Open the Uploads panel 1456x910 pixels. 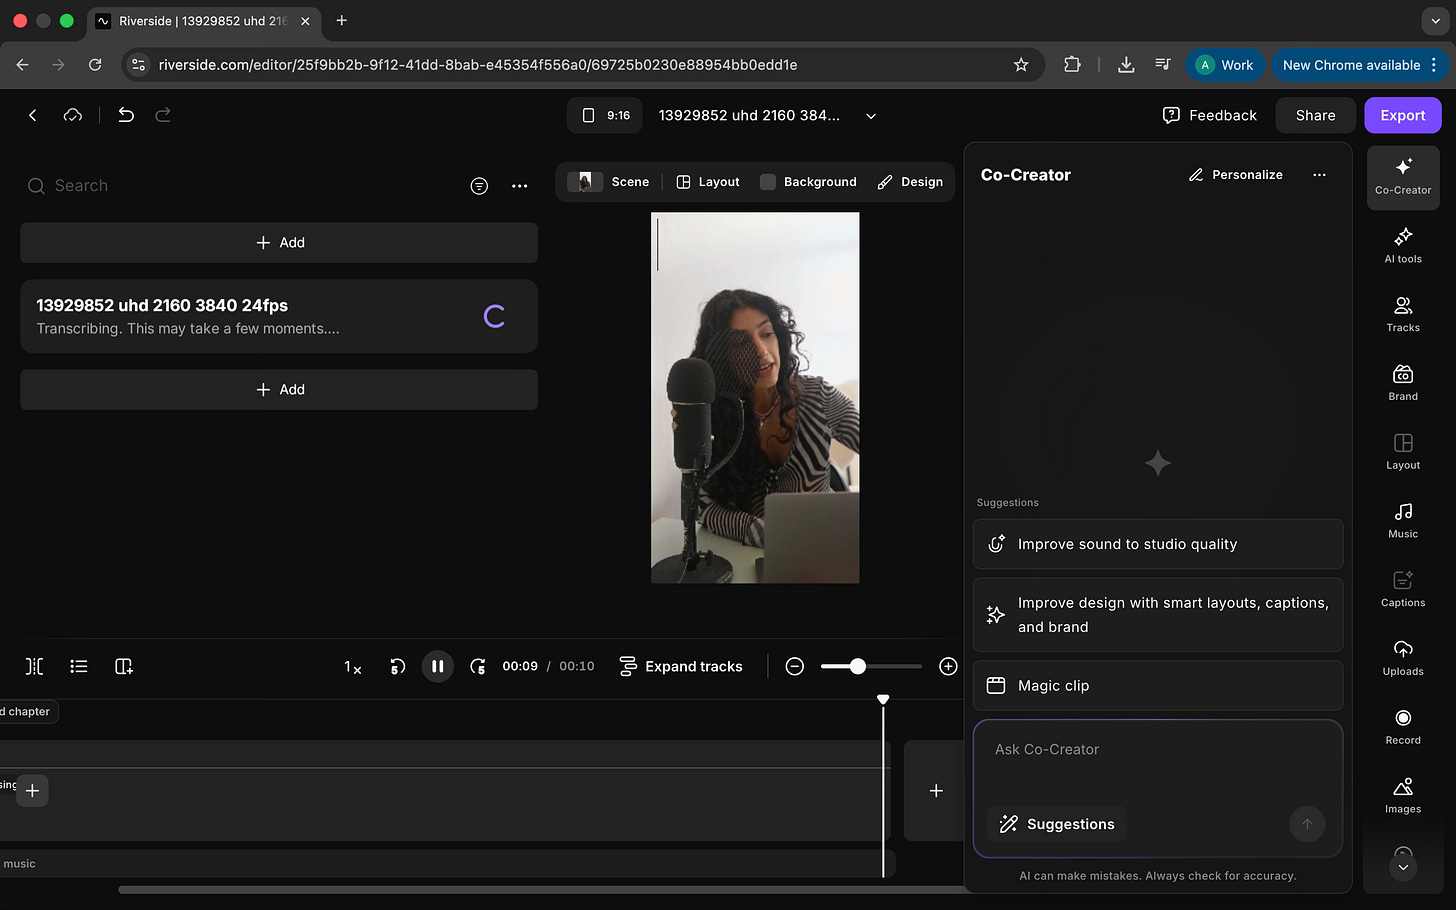point(1402,658)
